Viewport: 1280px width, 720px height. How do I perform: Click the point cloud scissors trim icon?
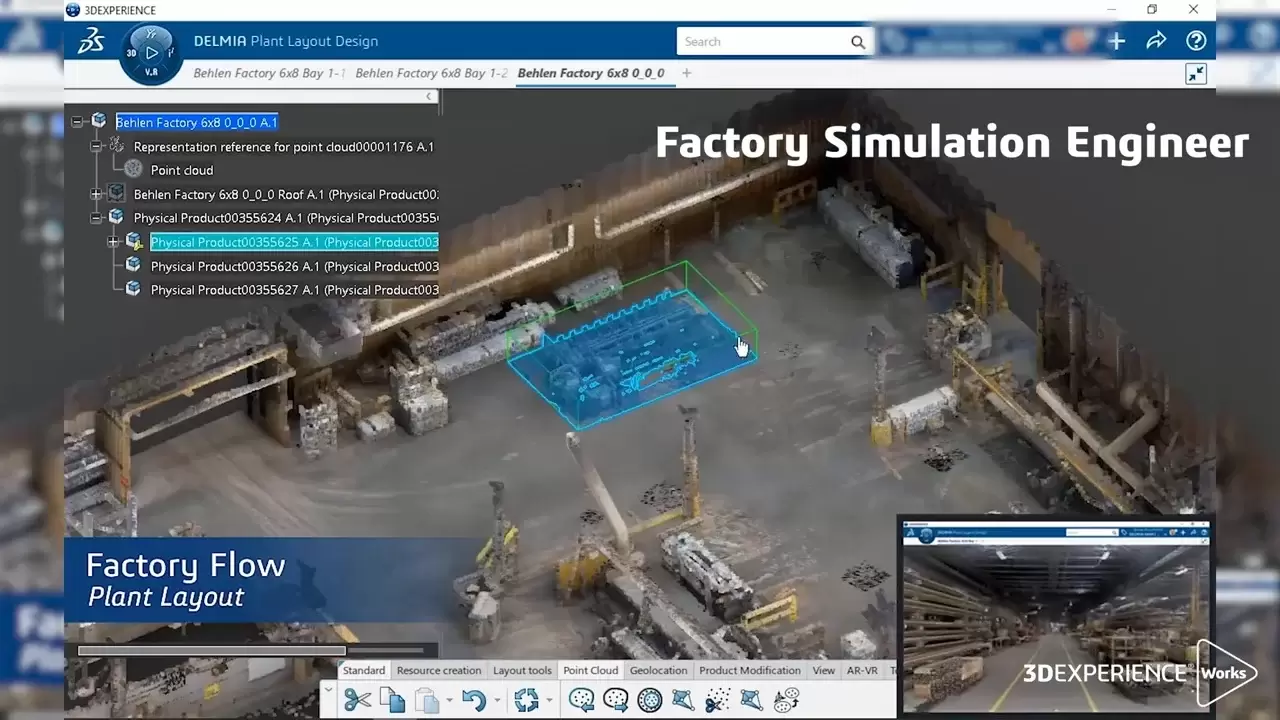point(717,700)
